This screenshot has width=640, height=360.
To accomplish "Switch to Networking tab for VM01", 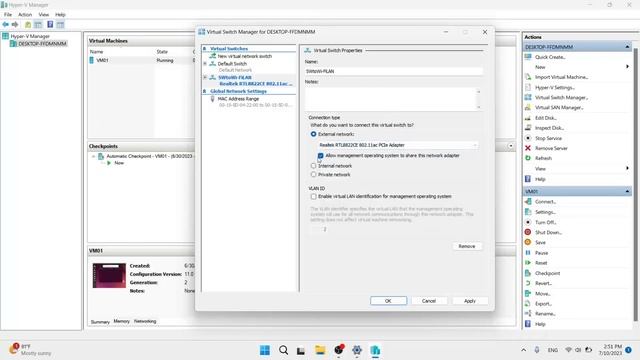I will coord(145,322).
